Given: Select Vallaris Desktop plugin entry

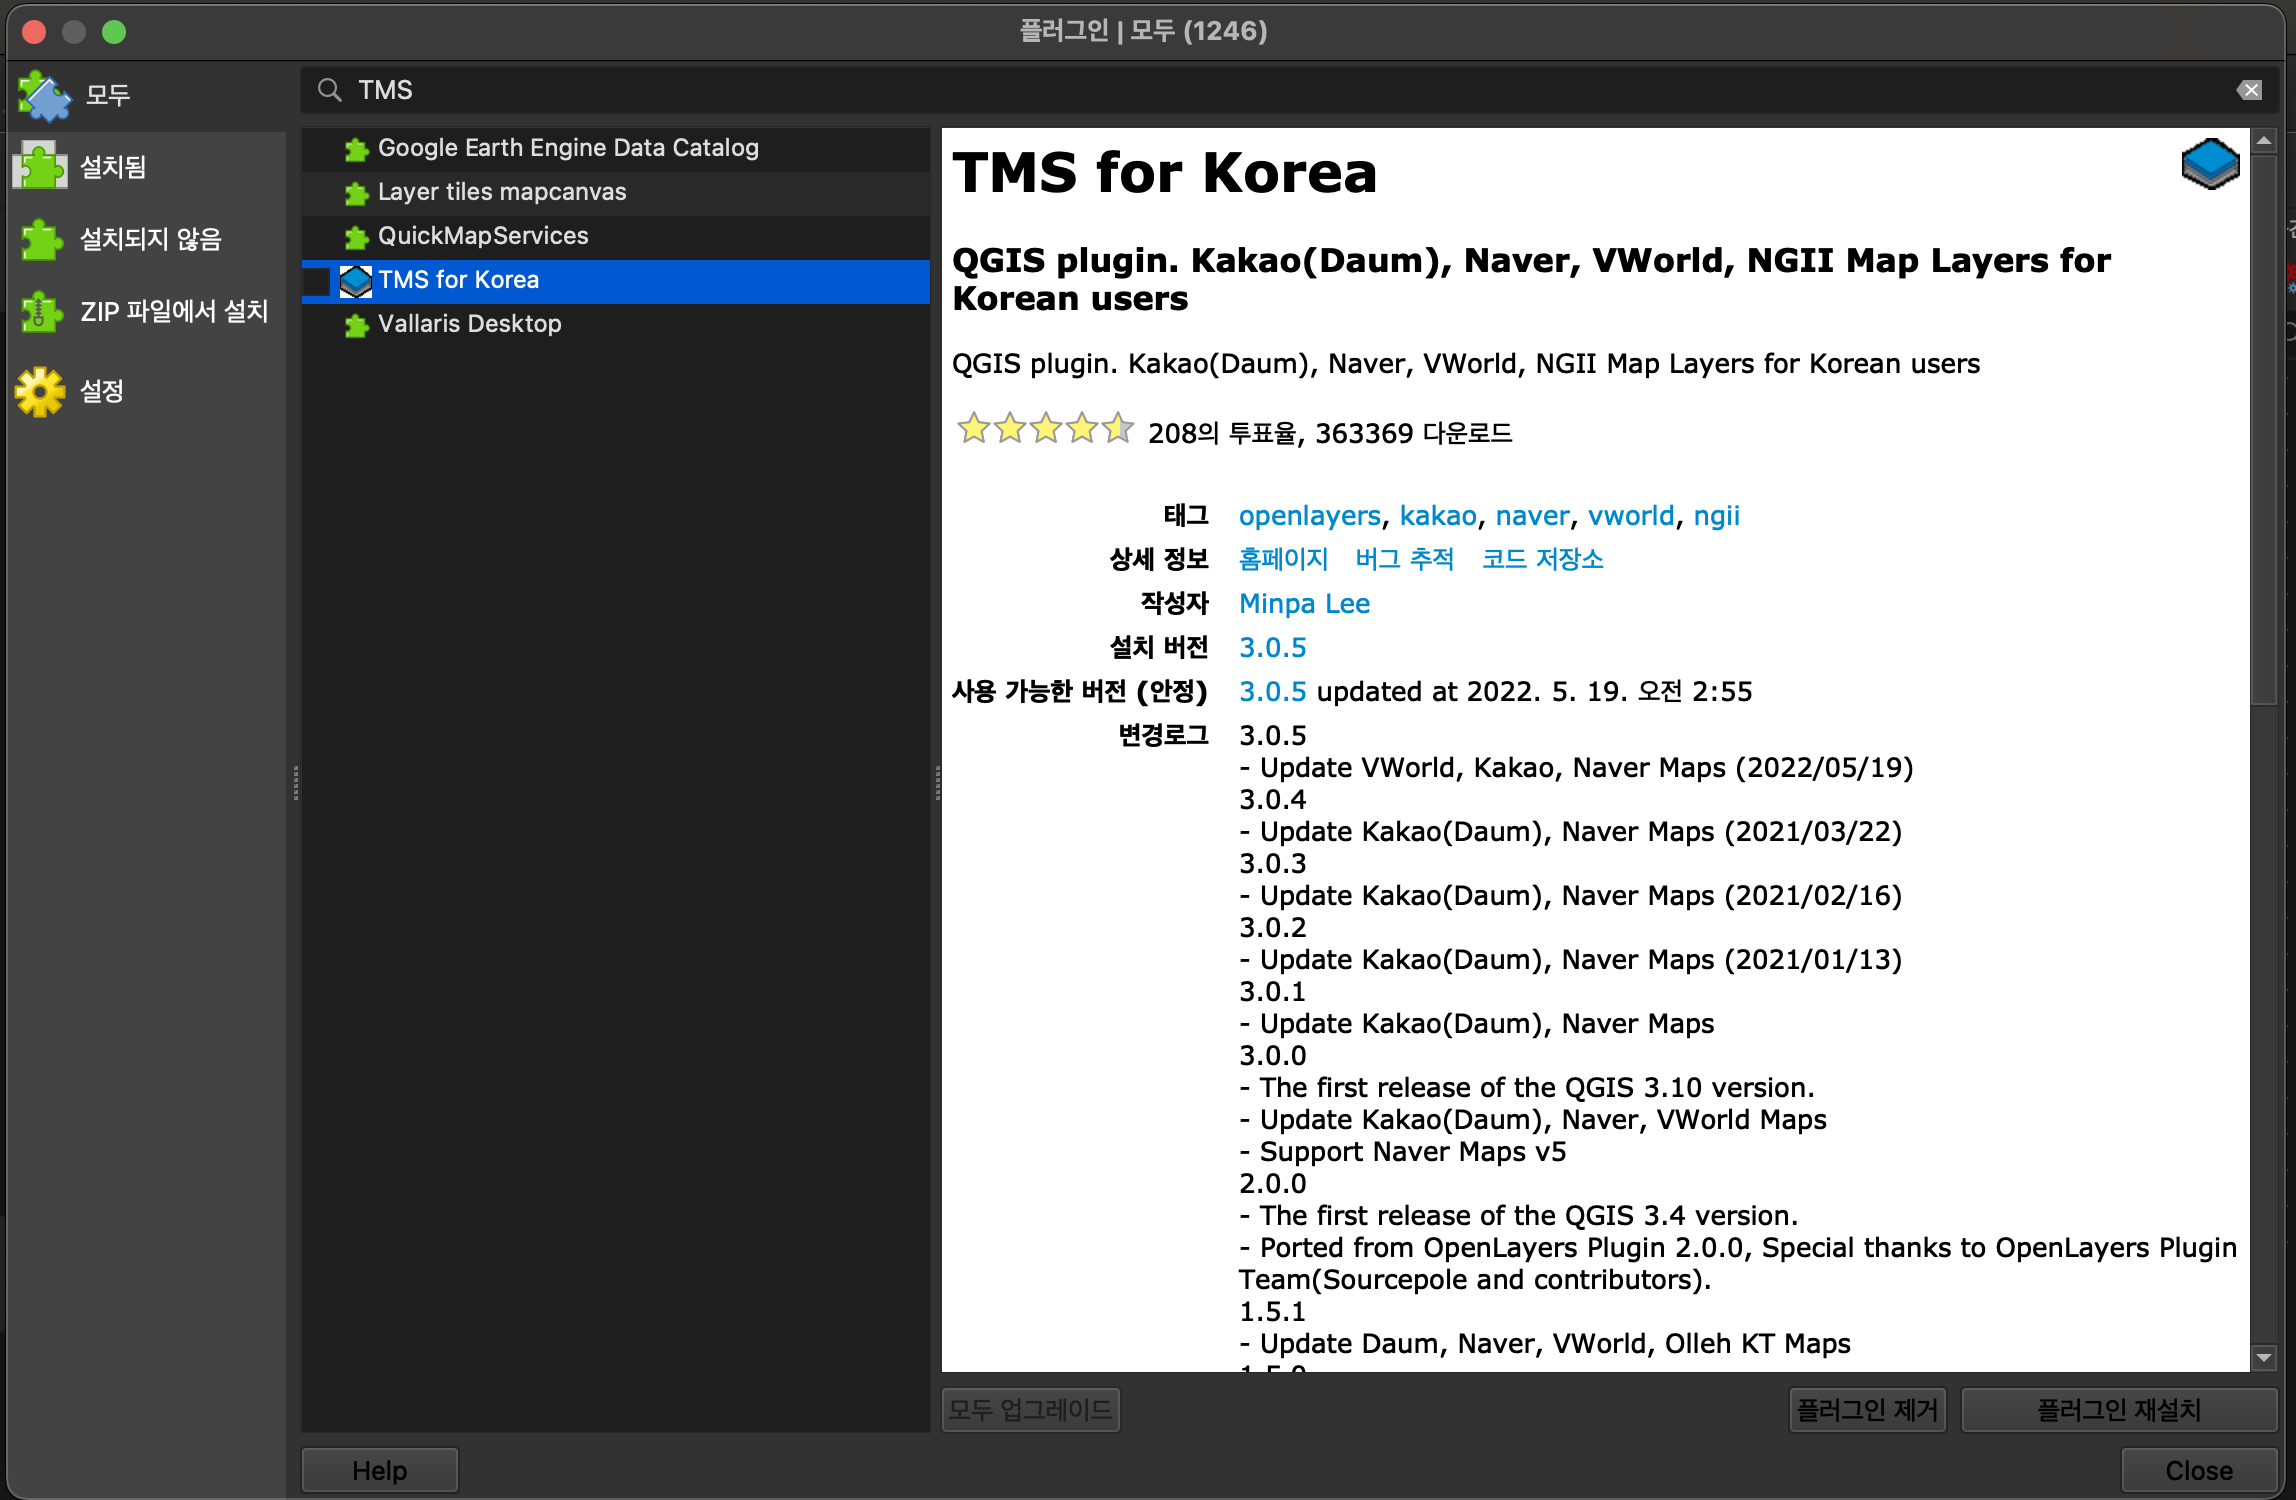Looking at the screenshot, I should point(469,324).
